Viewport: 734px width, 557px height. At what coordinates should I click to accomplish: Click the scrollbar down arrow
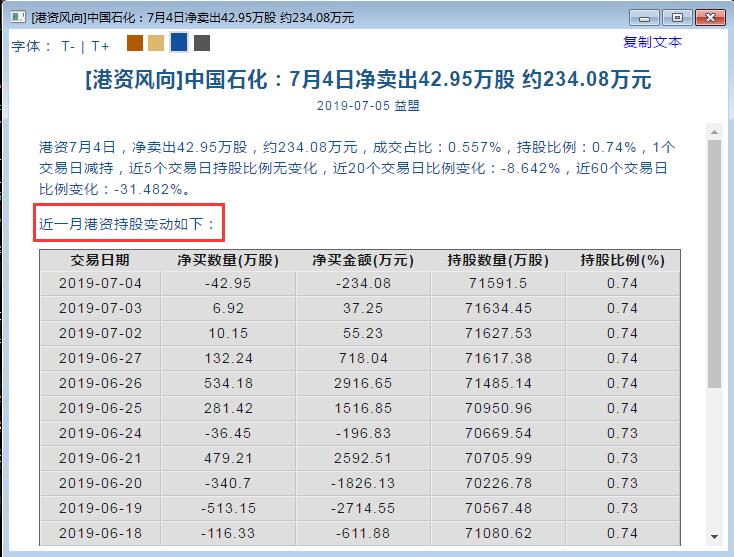(x=714, y=537)
